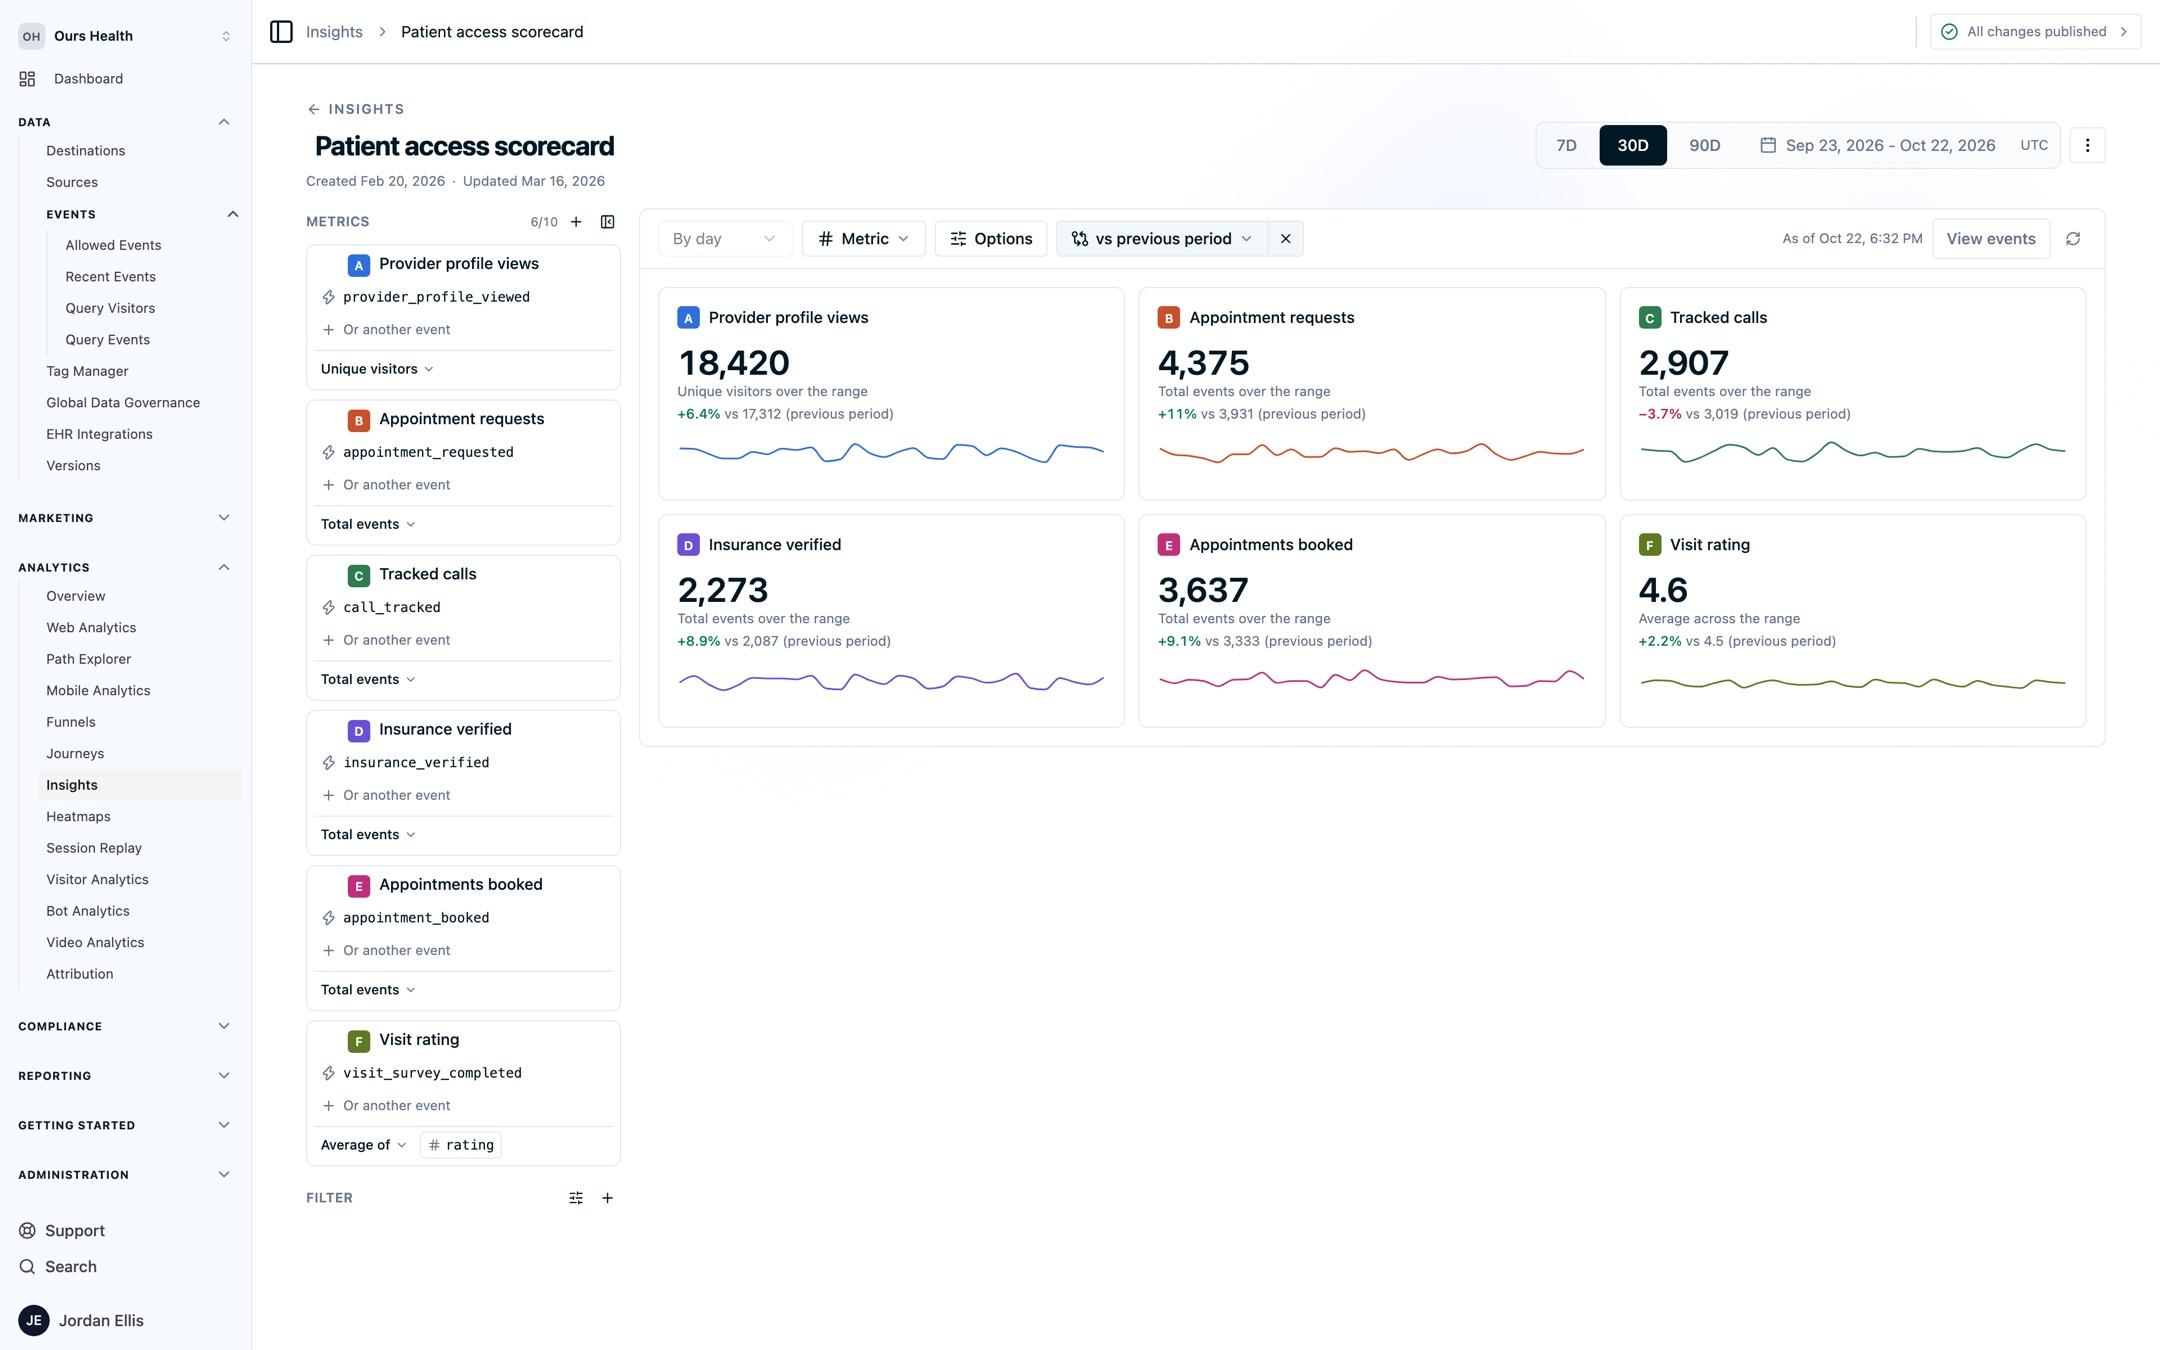Screen dimensions: 2160x1350
Task: Click the back arrow to Insights
Action: 314,109
